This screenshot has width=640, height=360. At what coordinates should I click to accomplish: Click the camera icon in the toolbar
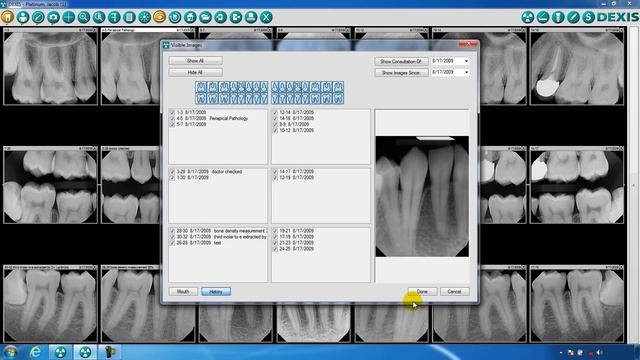(x=53, y=17)
